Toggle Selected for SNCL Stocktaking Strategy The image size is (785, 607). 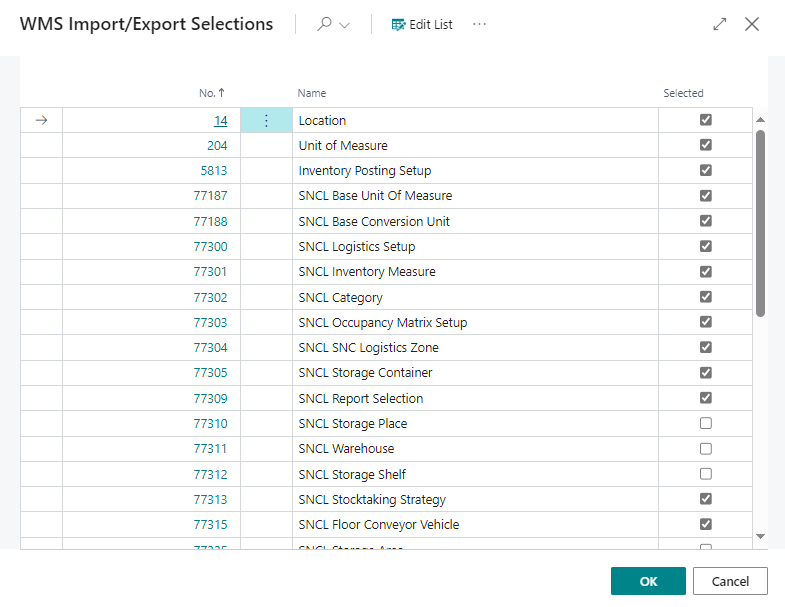(x=706, y=499)
